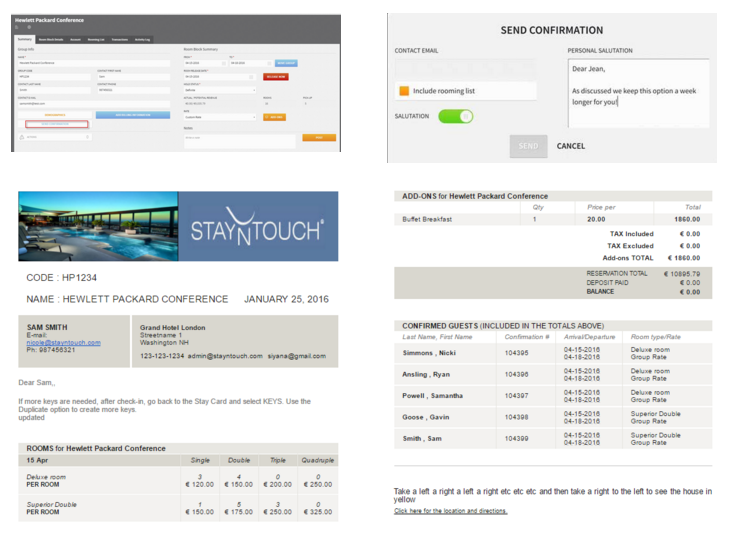The image size is (735, 538).
Task: Expand the Rate dropdown showing Custom Rate
Action: 220,117
